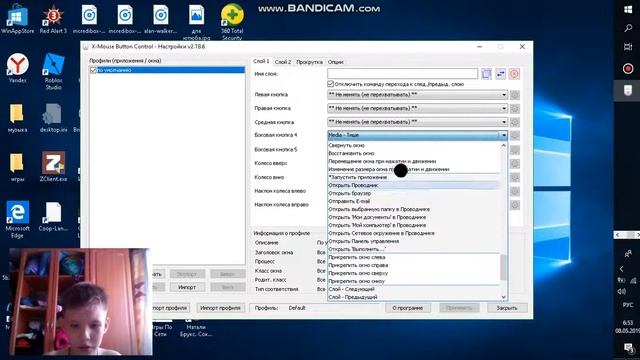Open the Yandex browser shortcut

pyautogui.click(x=17, y=68)
